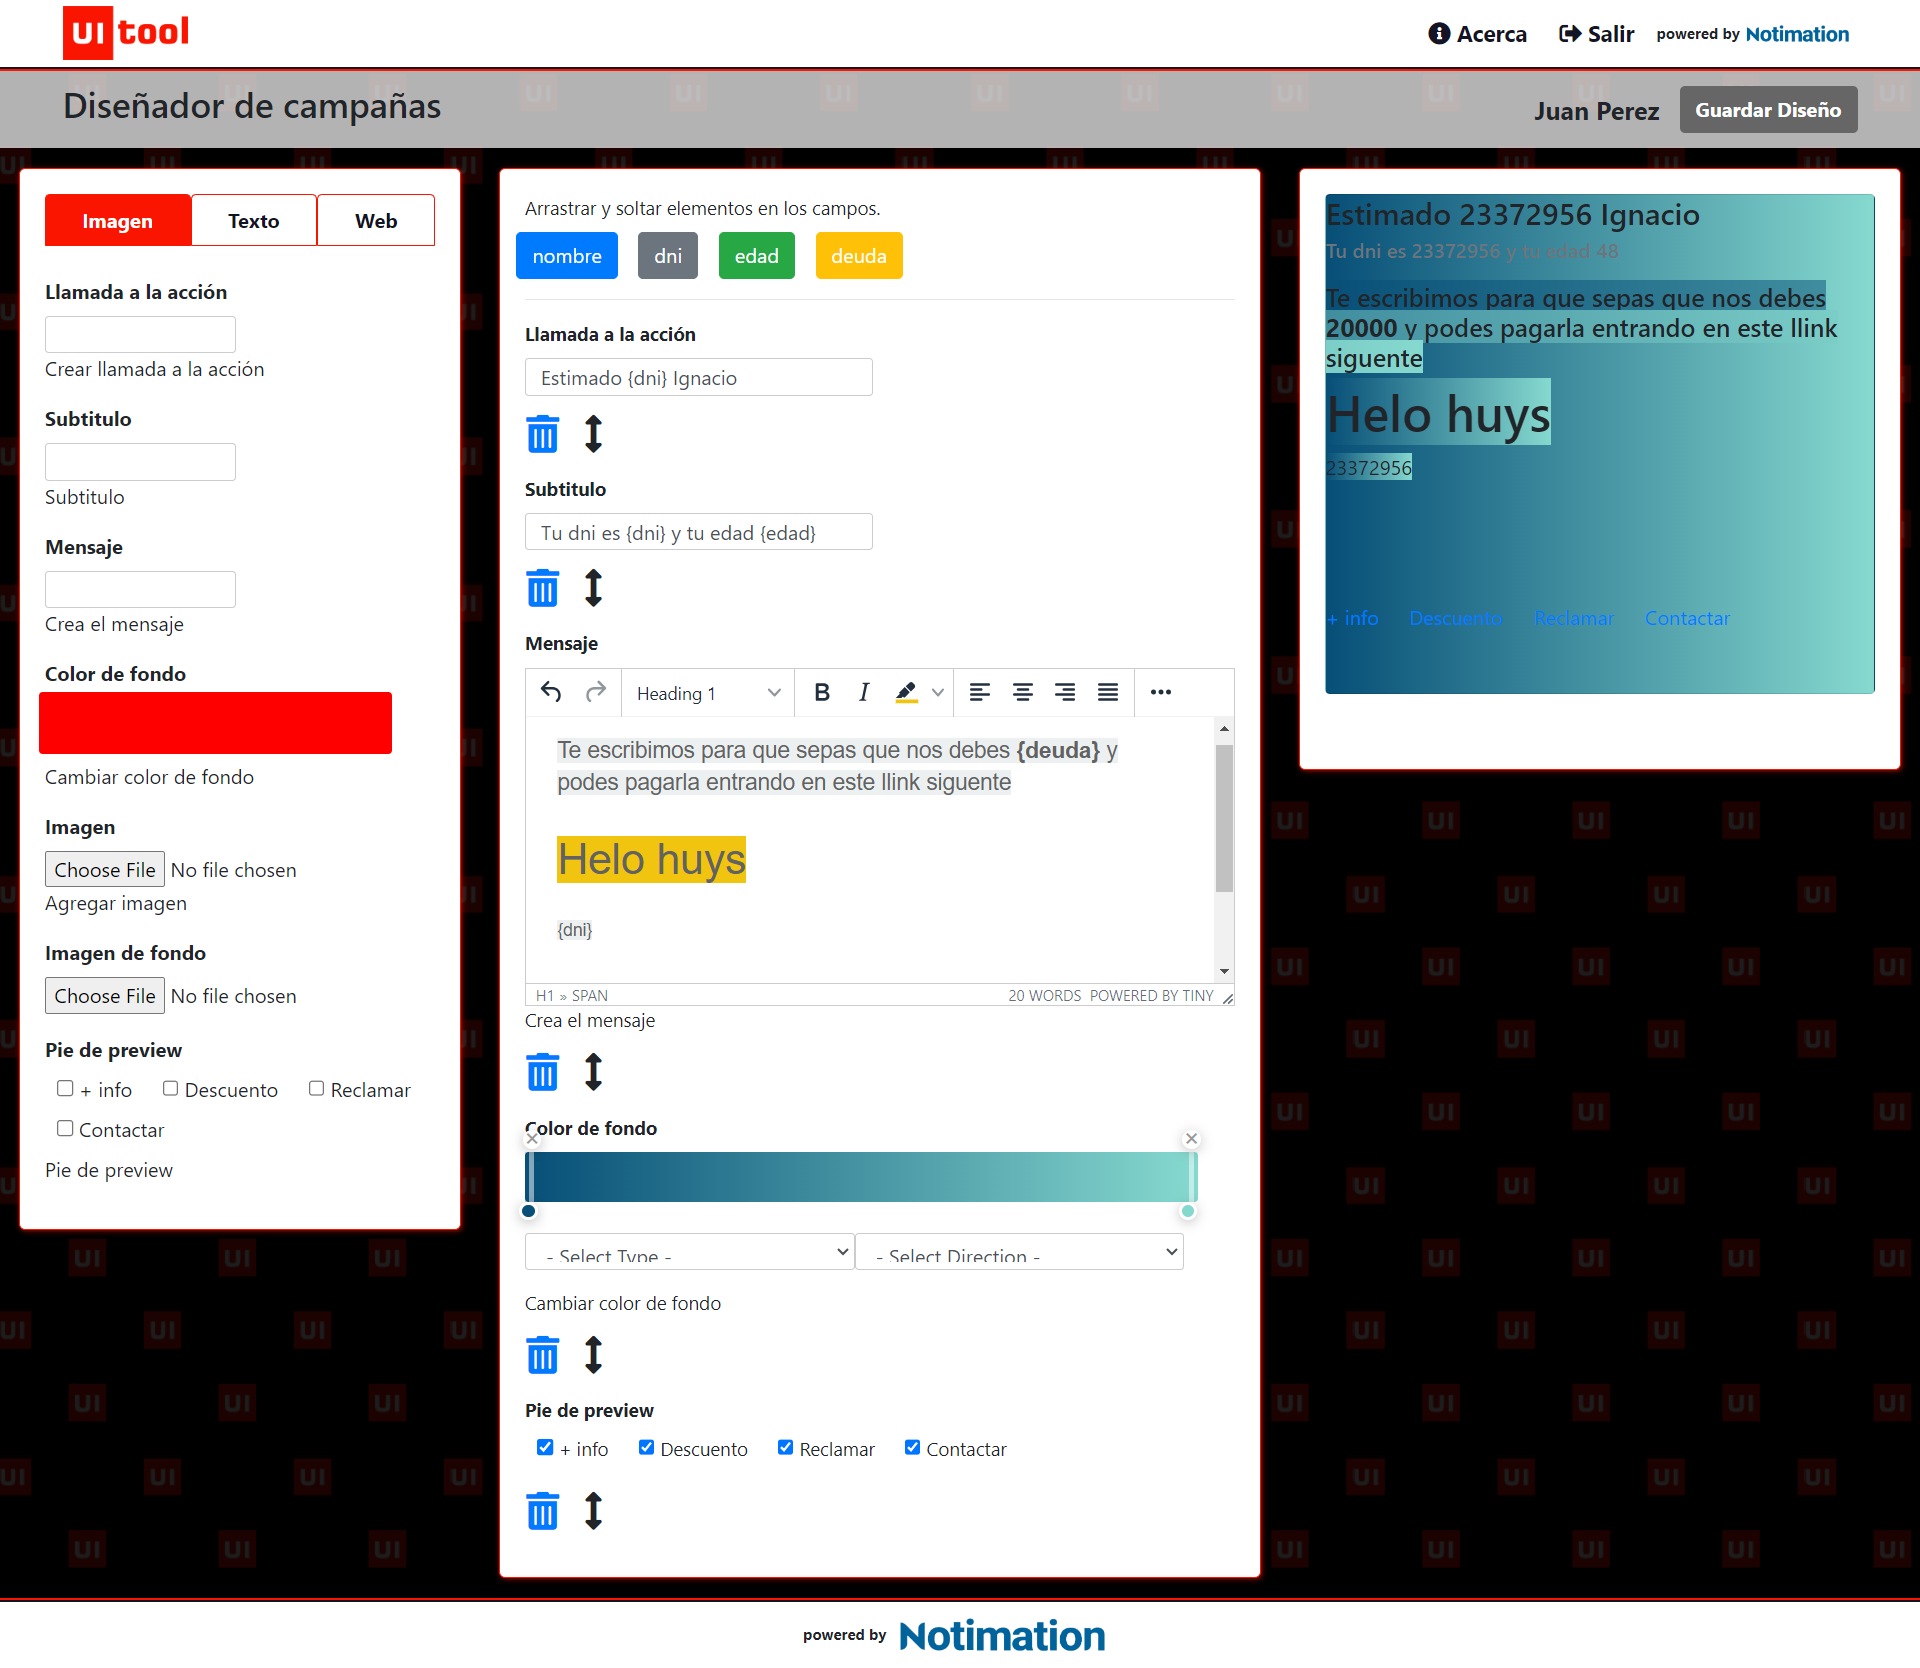Click the undo arrow in the editor toolbar
Image resolution: width=1920 pixels, height=1668 pixels.
pos(551,692)
